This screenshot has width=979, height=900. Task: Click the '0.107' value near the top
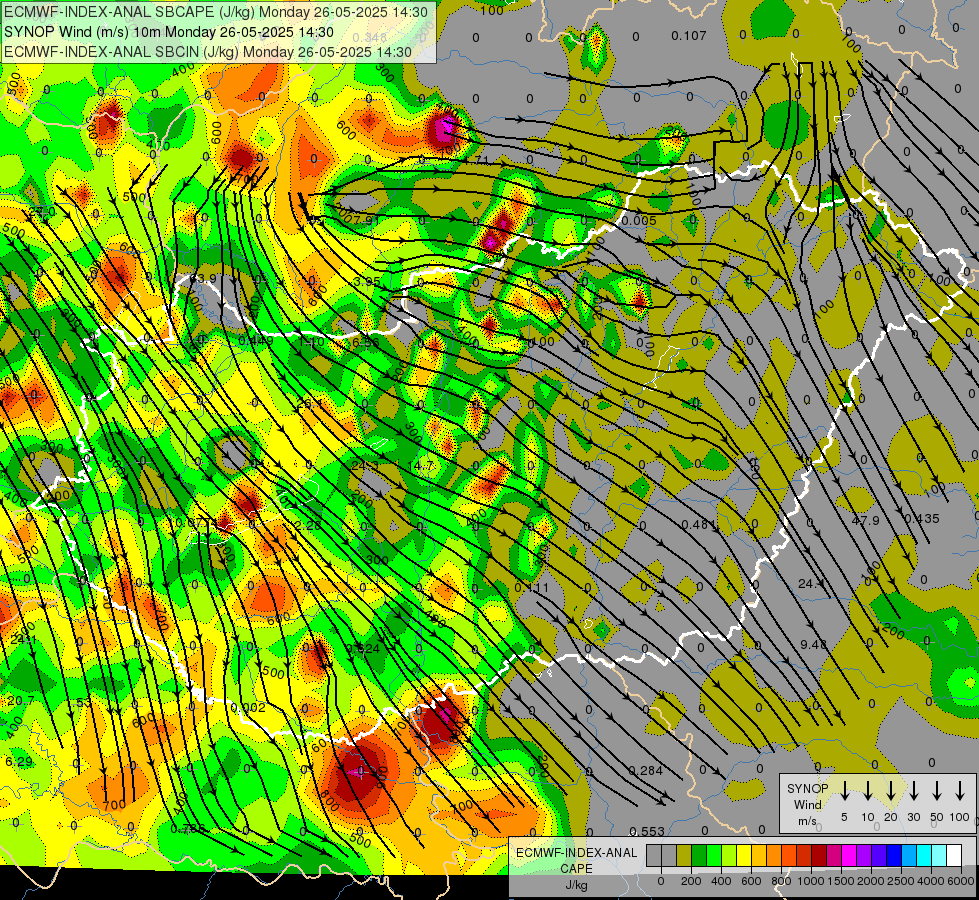click(x=689, y=36)
